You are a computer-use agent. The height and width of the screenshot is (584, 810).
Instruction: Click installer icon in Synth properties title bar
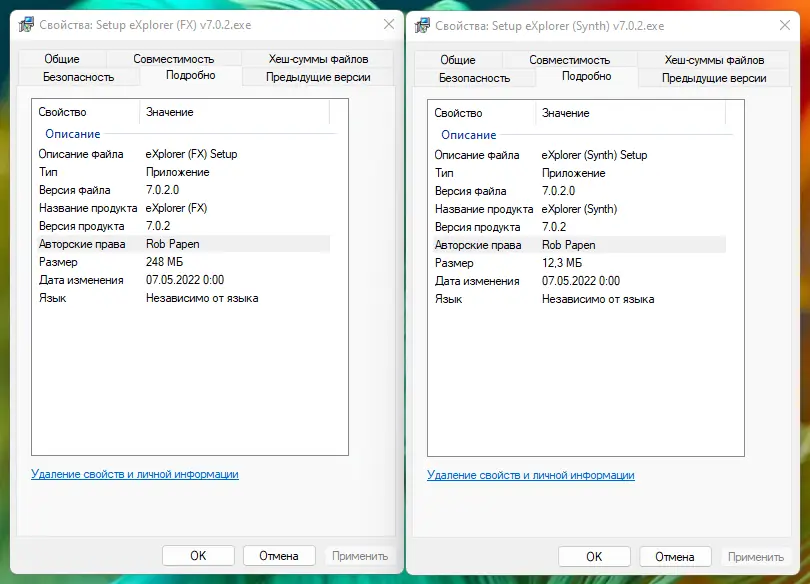coord(422,26)
